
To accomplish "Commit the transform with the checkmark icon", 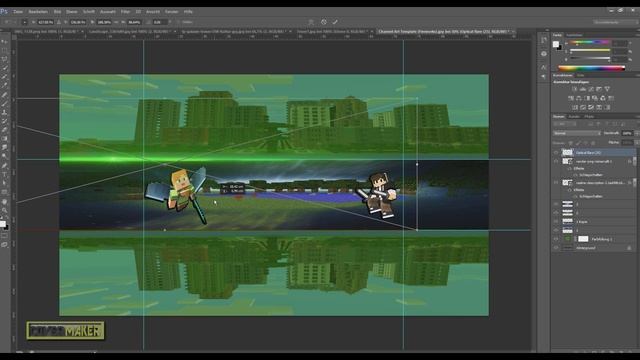I will pos(335,22).
